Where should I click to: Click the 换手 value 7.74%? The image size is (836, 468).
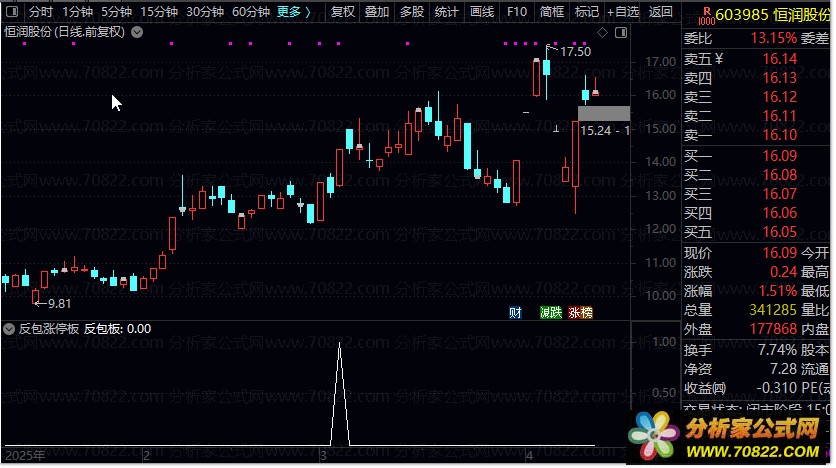coord(778,350)
